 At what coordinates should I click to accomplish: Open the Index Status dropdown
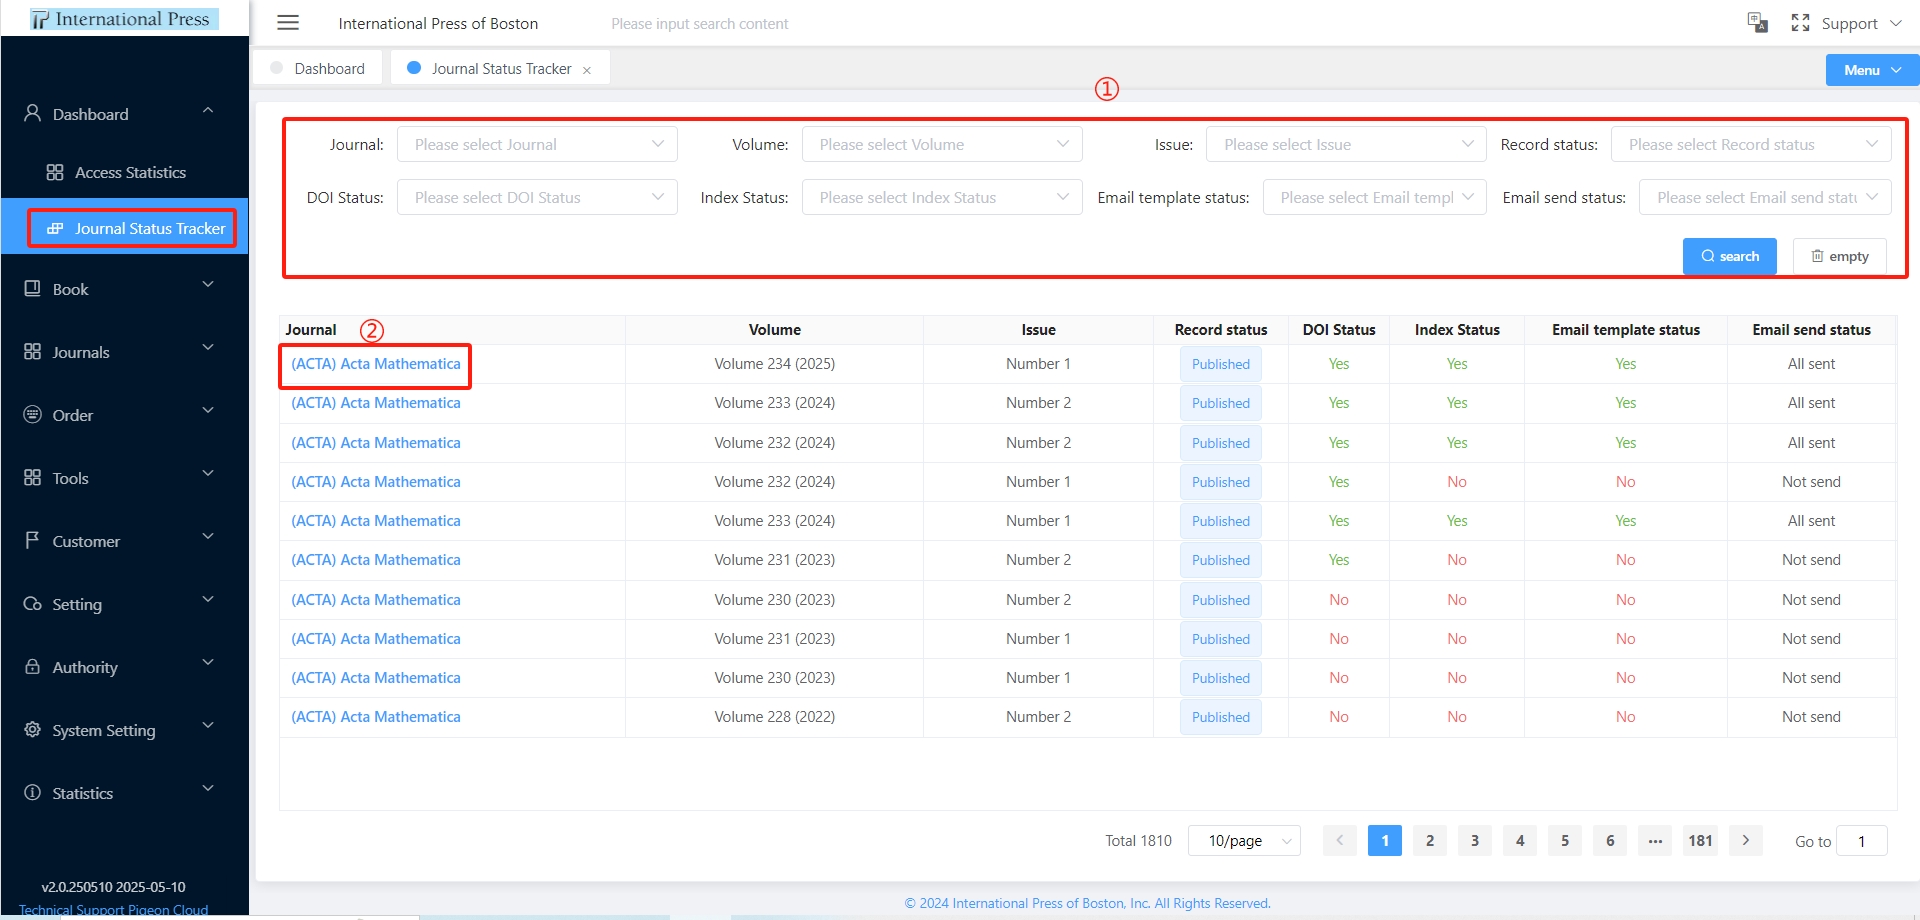point(942,197)
